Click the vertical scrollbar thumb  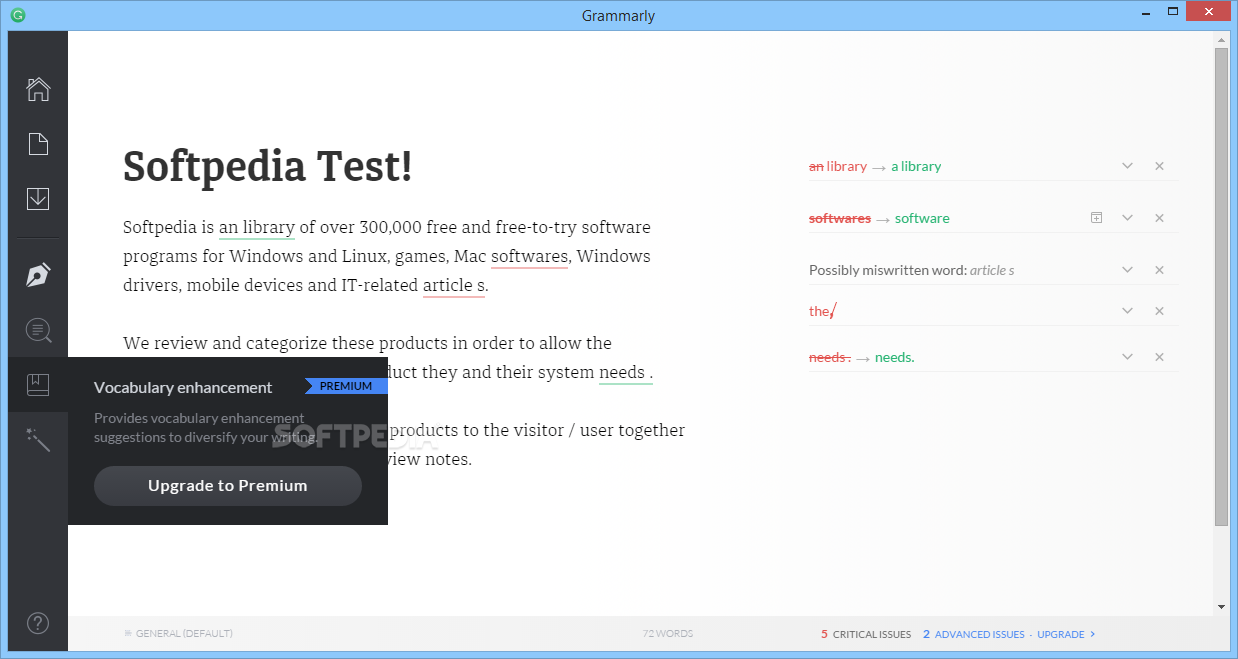pos(1221,286)
